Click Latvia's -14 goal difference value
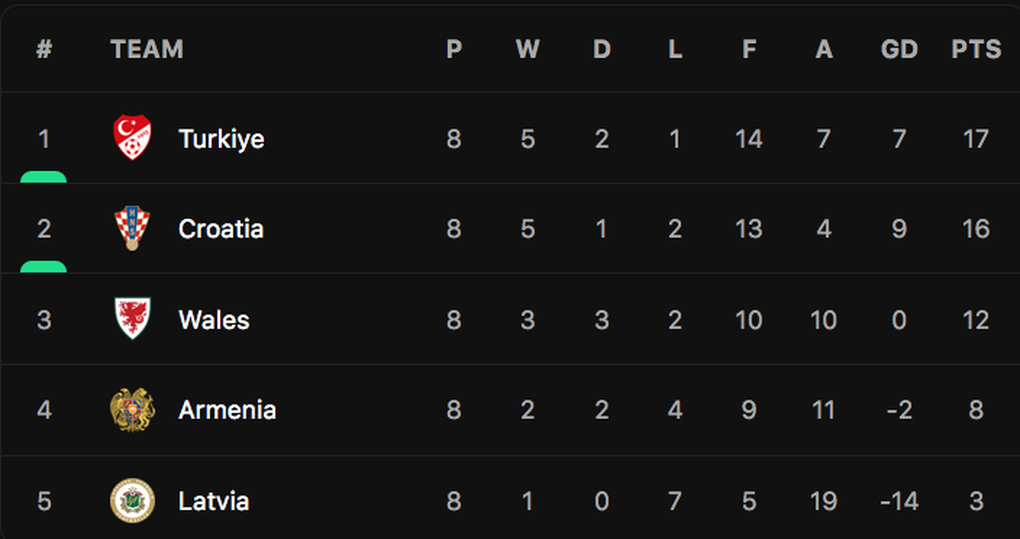This screenshot has width=1020, height=539. click(x=899, y=501)
